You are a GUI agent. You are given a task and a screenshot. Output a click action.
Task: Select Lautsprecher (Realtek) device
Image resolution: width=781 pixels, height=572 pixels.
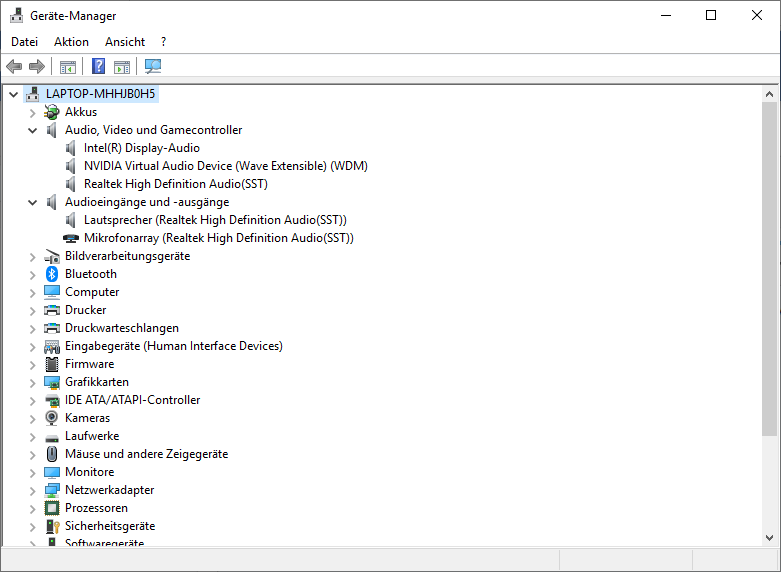215,220
